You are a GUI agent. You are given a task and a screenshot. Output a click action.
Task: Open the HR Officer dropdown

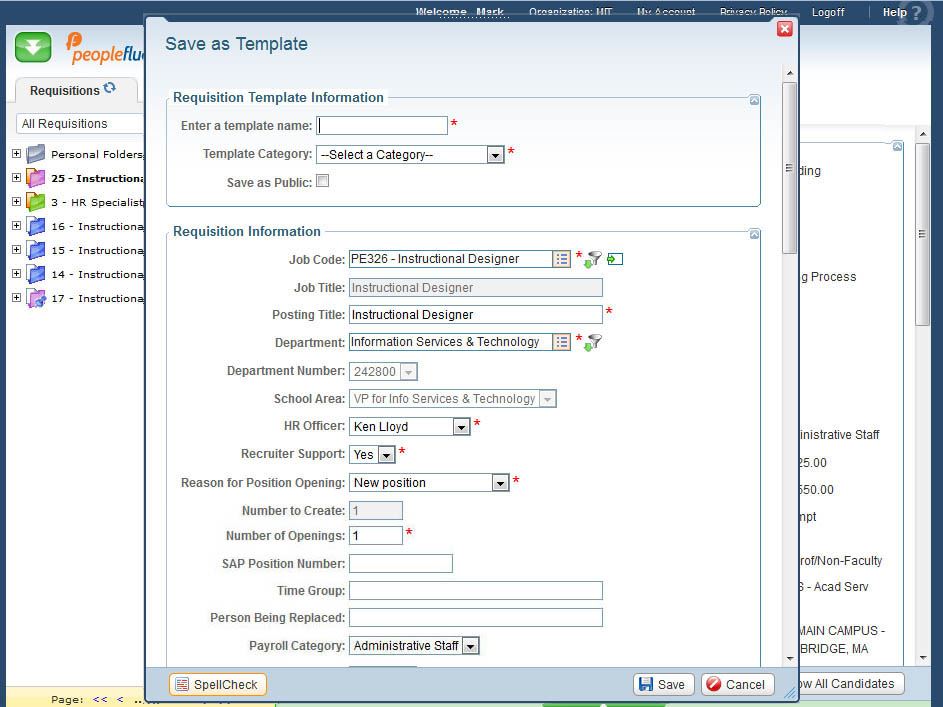click(x=461, y=427)
